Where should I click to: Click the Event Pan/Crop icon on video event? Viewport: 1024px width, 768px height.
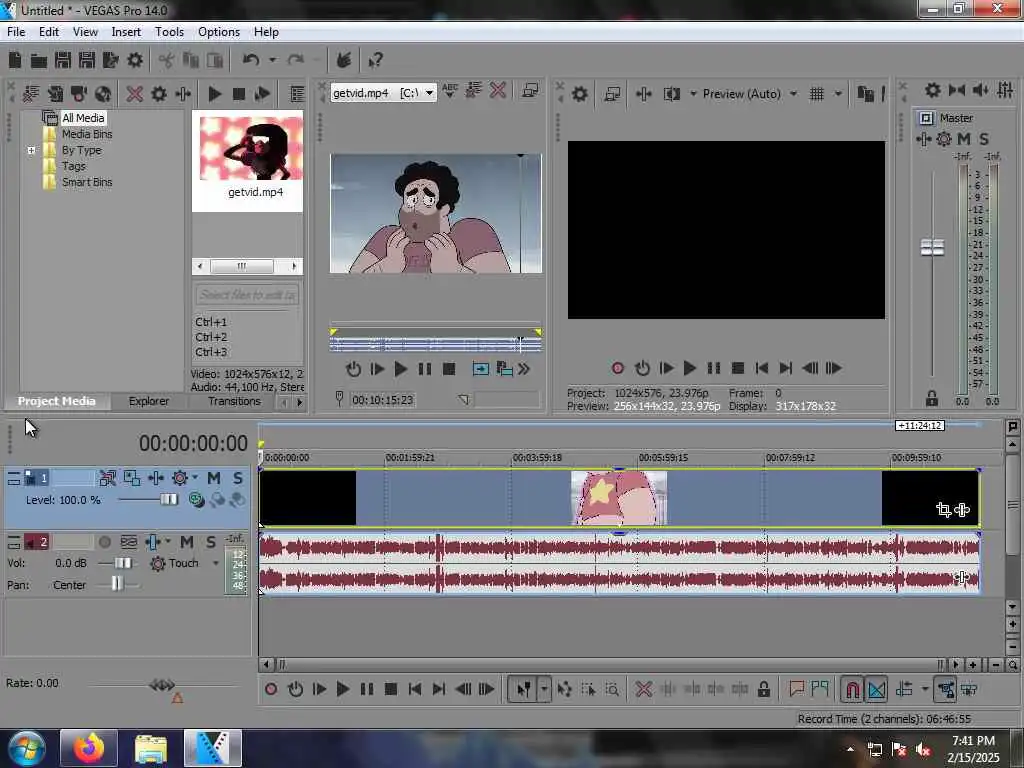(943, 509)
